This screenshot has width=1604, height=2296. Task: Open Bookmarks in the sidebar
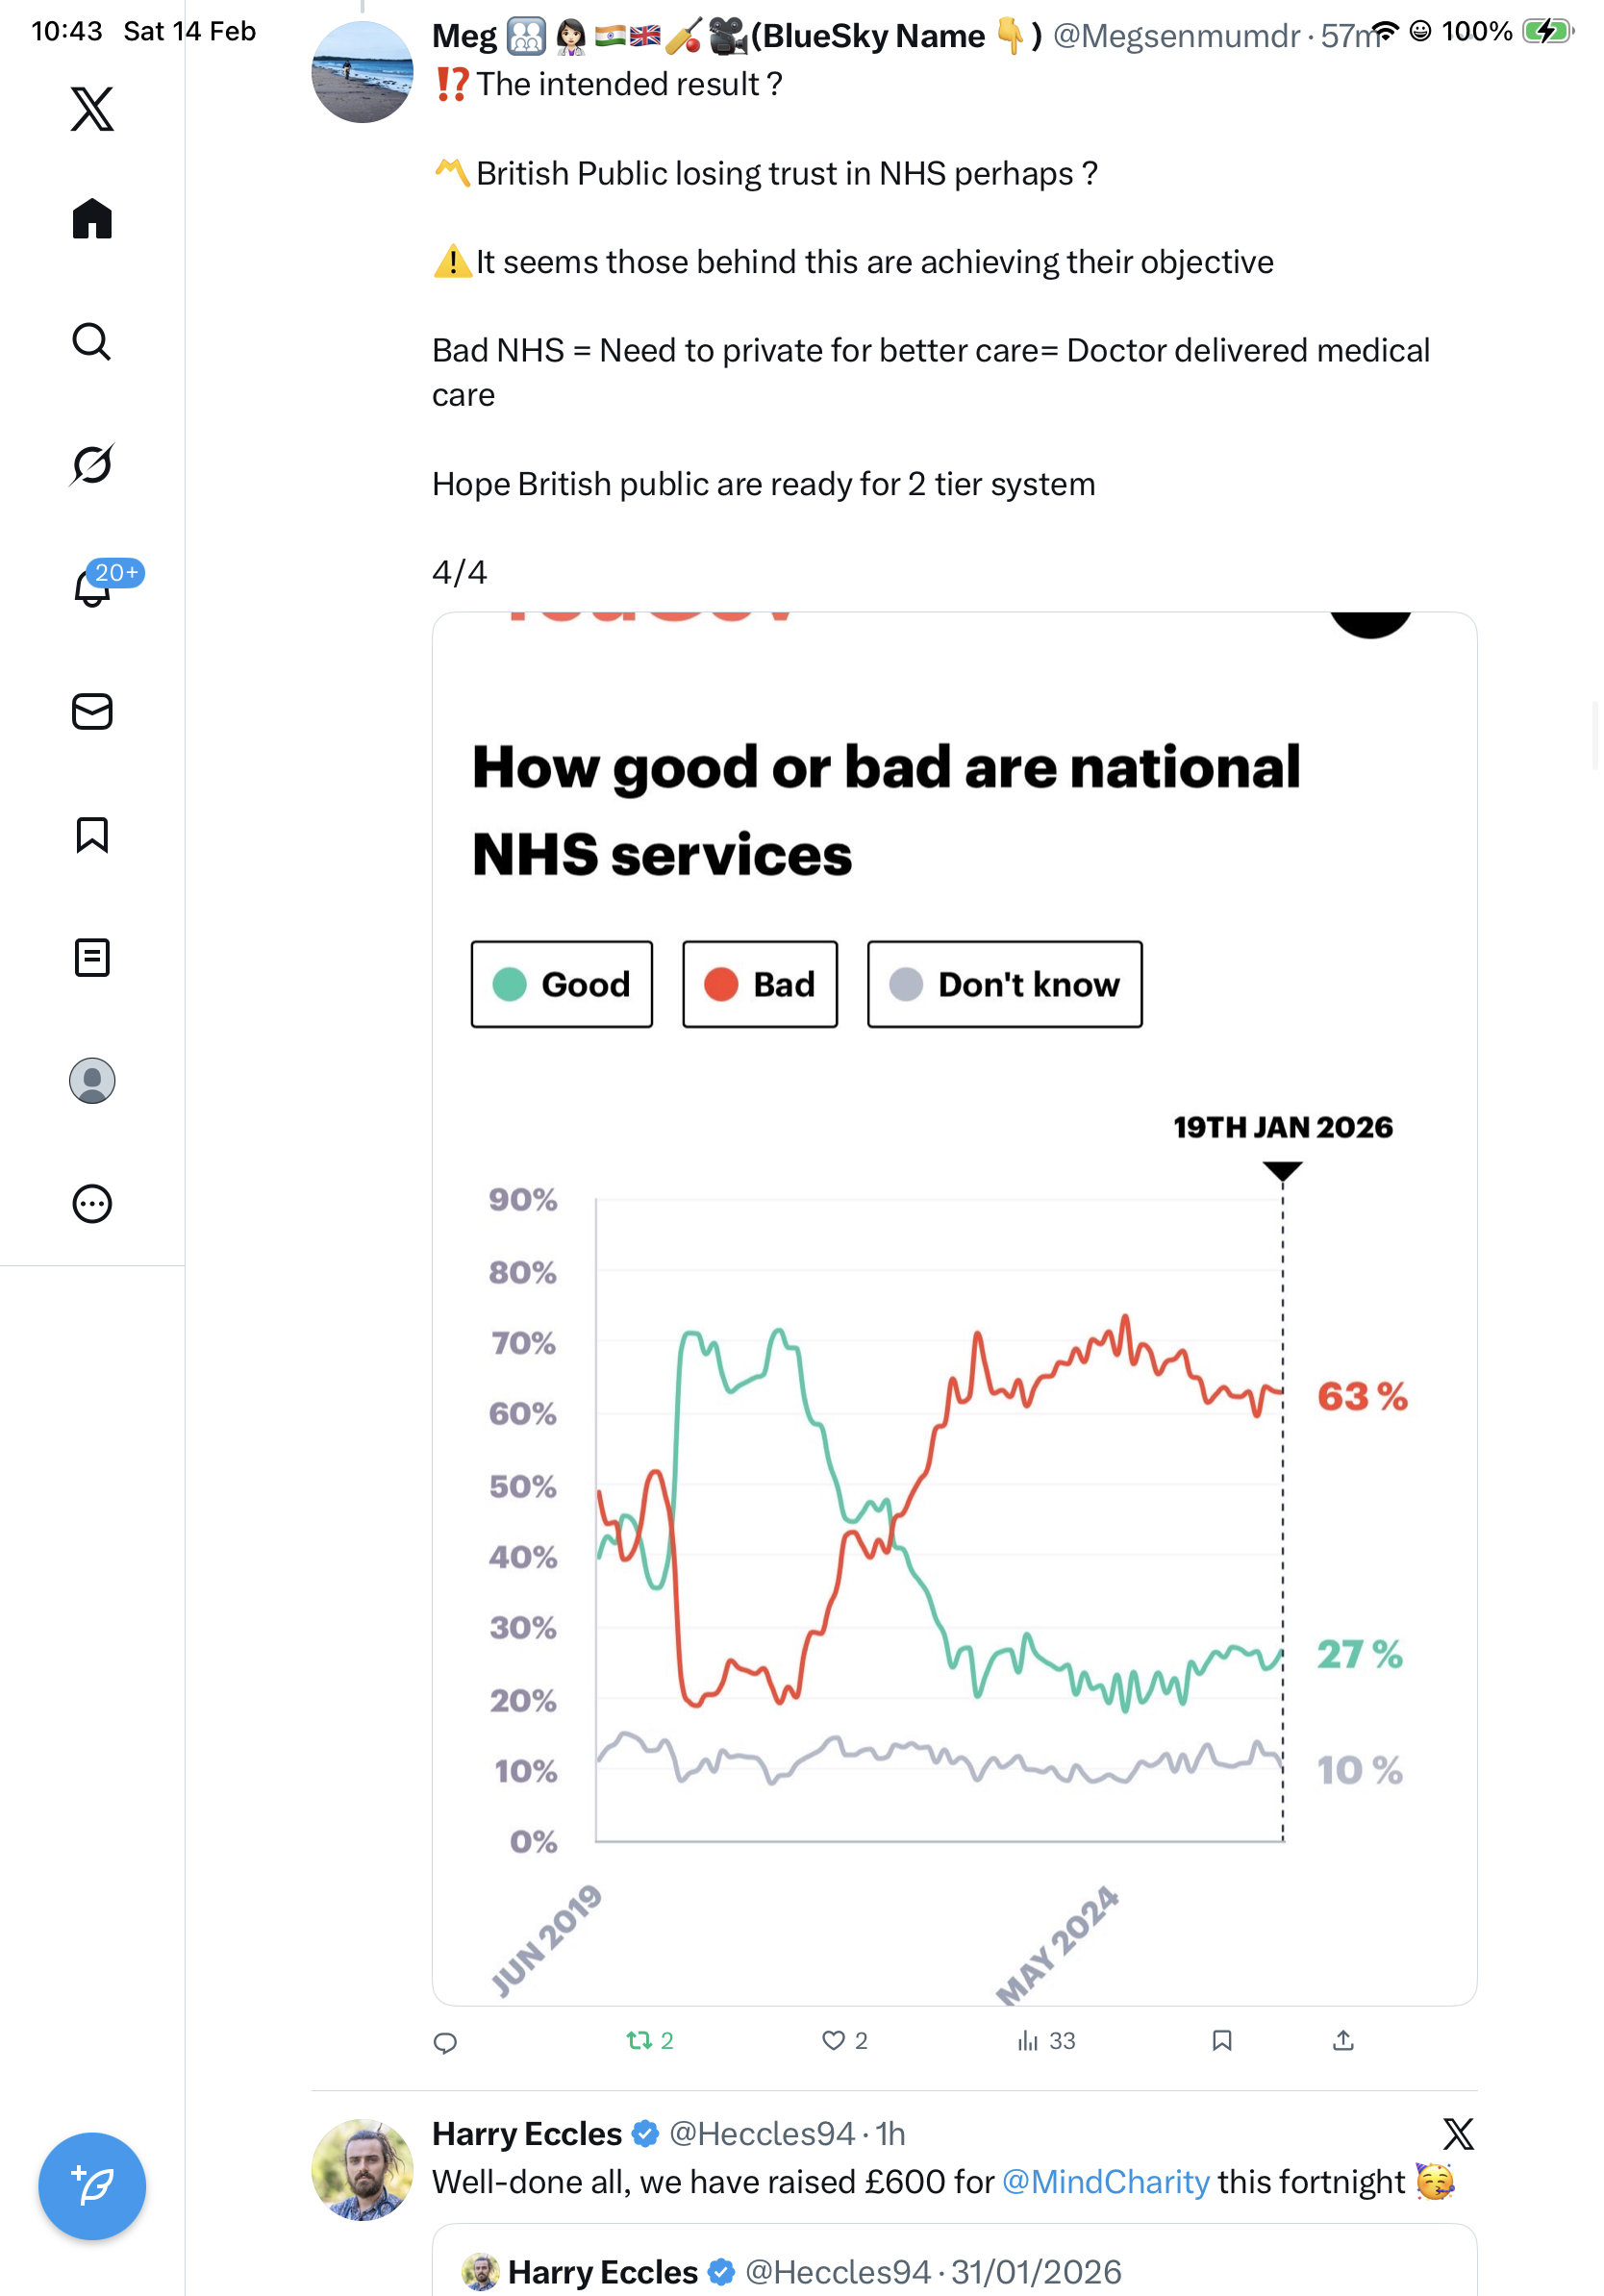click(92, 835)
